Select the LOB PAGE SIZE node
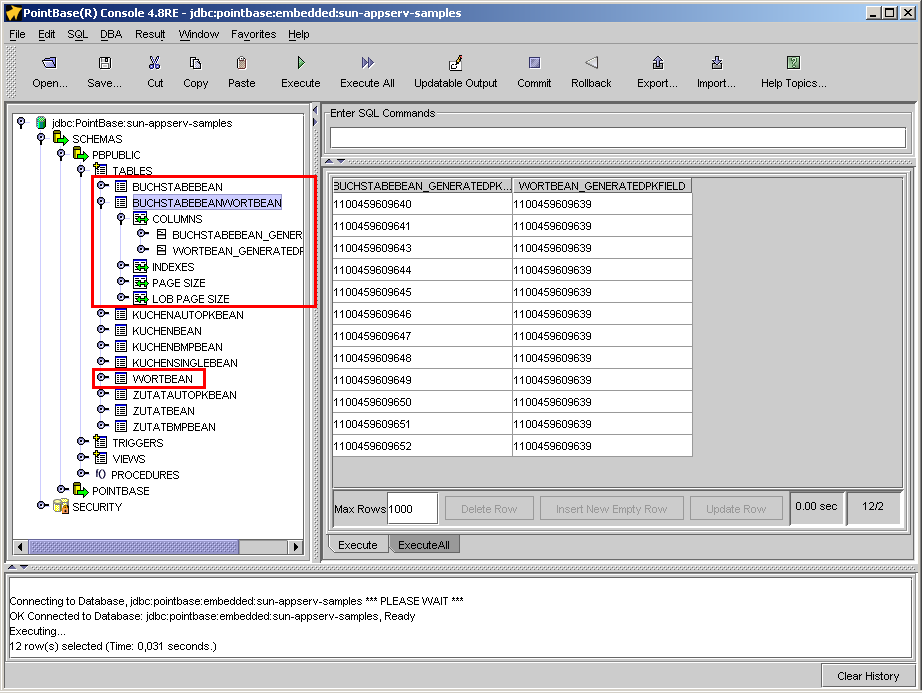 click(x=191, y=299)
